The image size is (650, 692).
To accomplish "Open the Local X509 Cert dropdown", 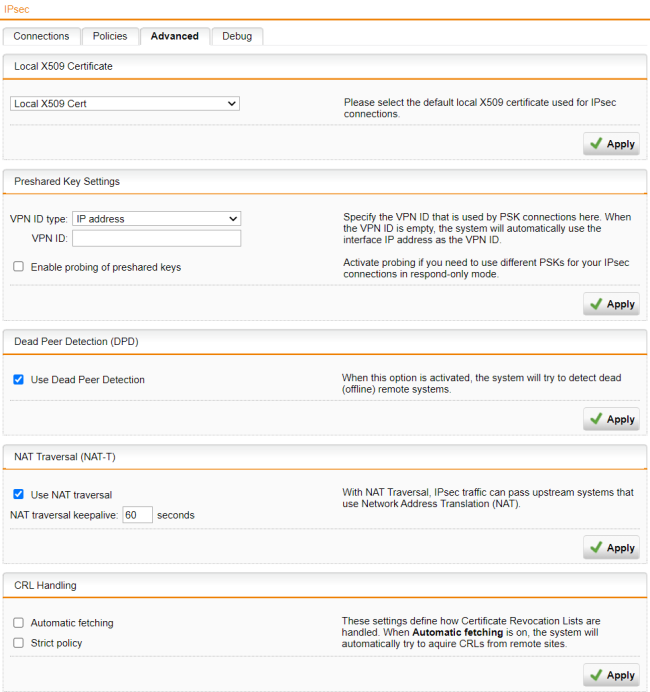I will pos(125,103).
